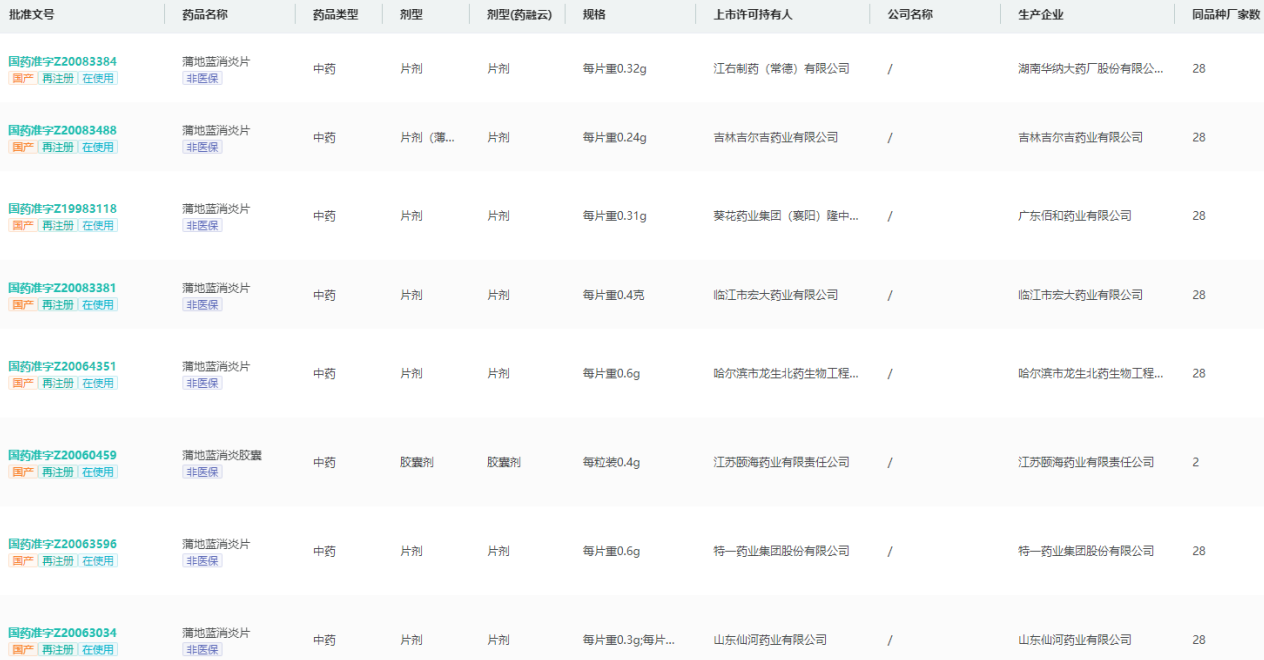Viewport: 1264px width, 660px height.
Task: Click the 公司名称 column header
Action: point(910,15)
